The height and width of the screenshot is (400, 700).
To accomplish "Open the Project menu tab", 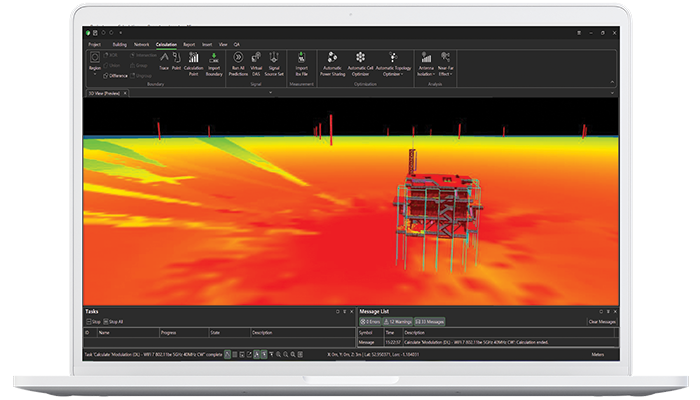I will coord(94,45).
